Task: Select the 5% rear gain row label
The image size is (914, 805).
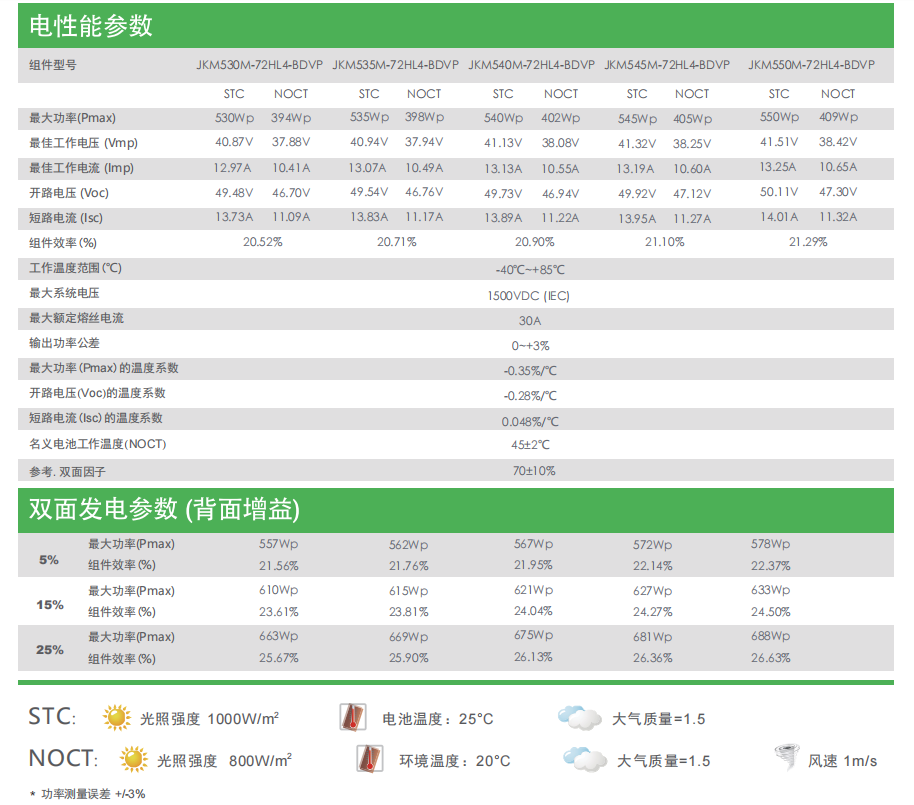Action: click(x=49, y=560)
